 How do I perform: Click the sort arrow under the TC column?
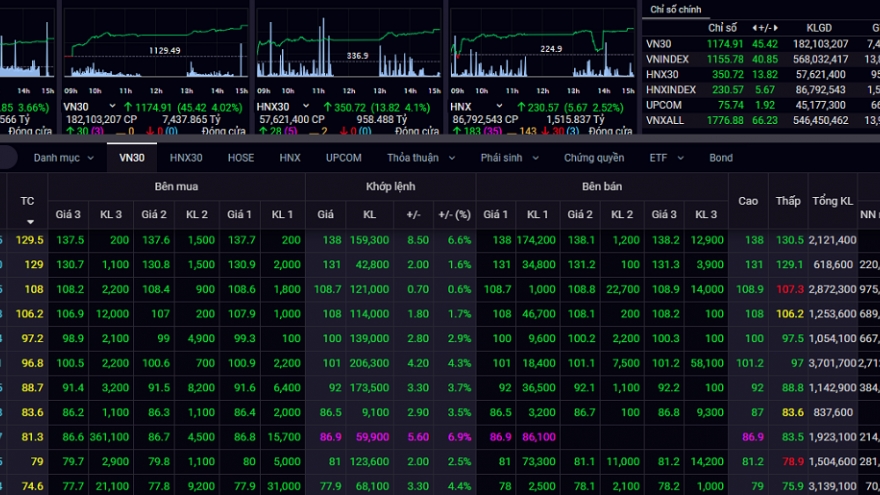click(29, 221)
